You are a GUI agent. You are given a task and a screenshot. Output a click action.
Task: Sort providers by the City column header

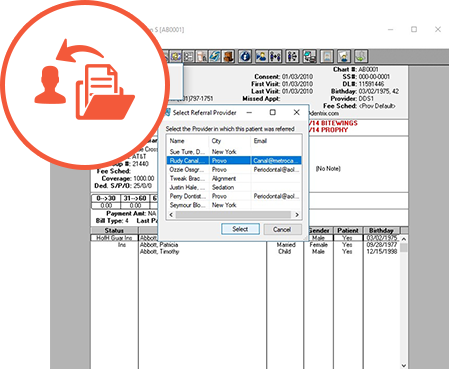(x=230, y=141)
